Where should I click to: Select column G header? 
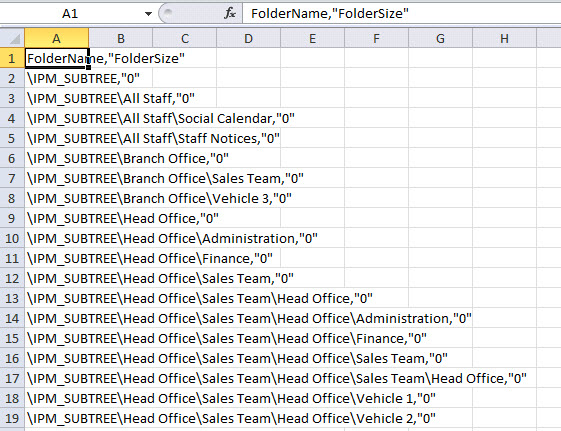tap(440, 38)
